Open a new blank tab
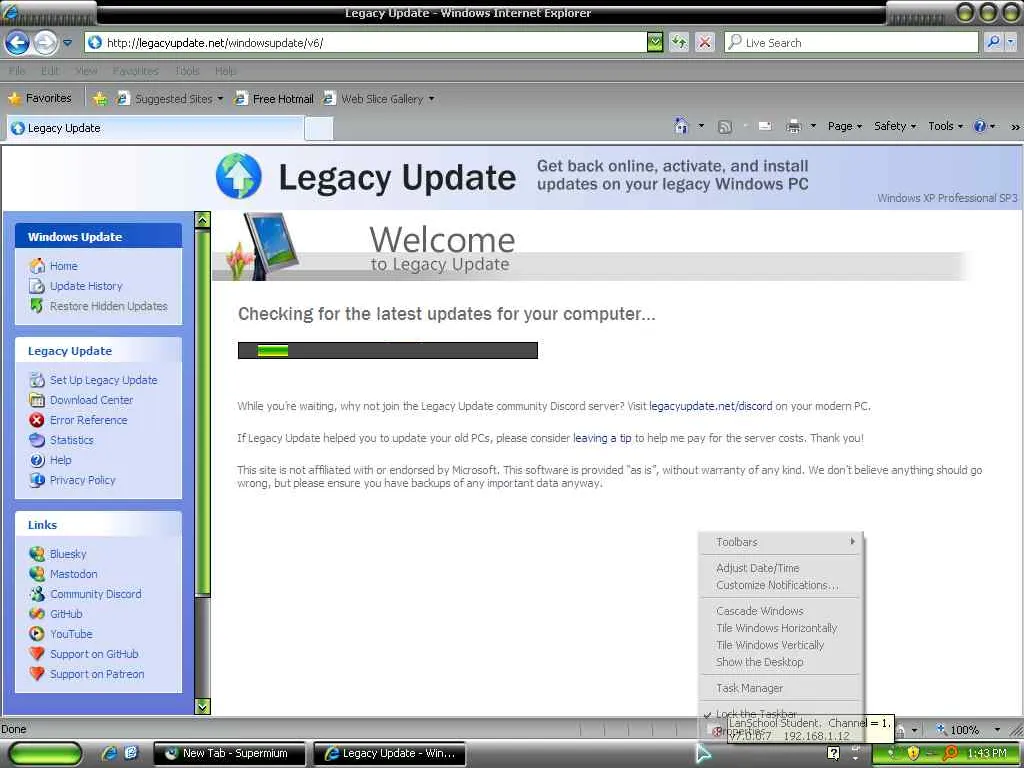This screenshot has width=1024, height=768. click(319, 129)
